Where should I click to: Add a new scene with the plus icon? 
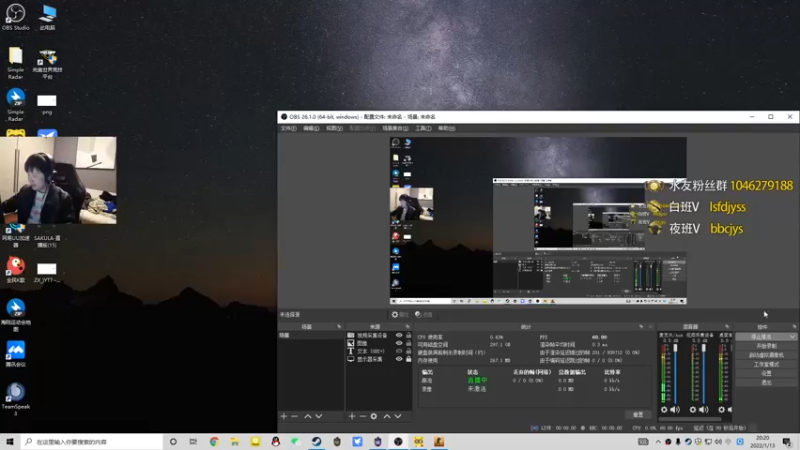[284, 416]
